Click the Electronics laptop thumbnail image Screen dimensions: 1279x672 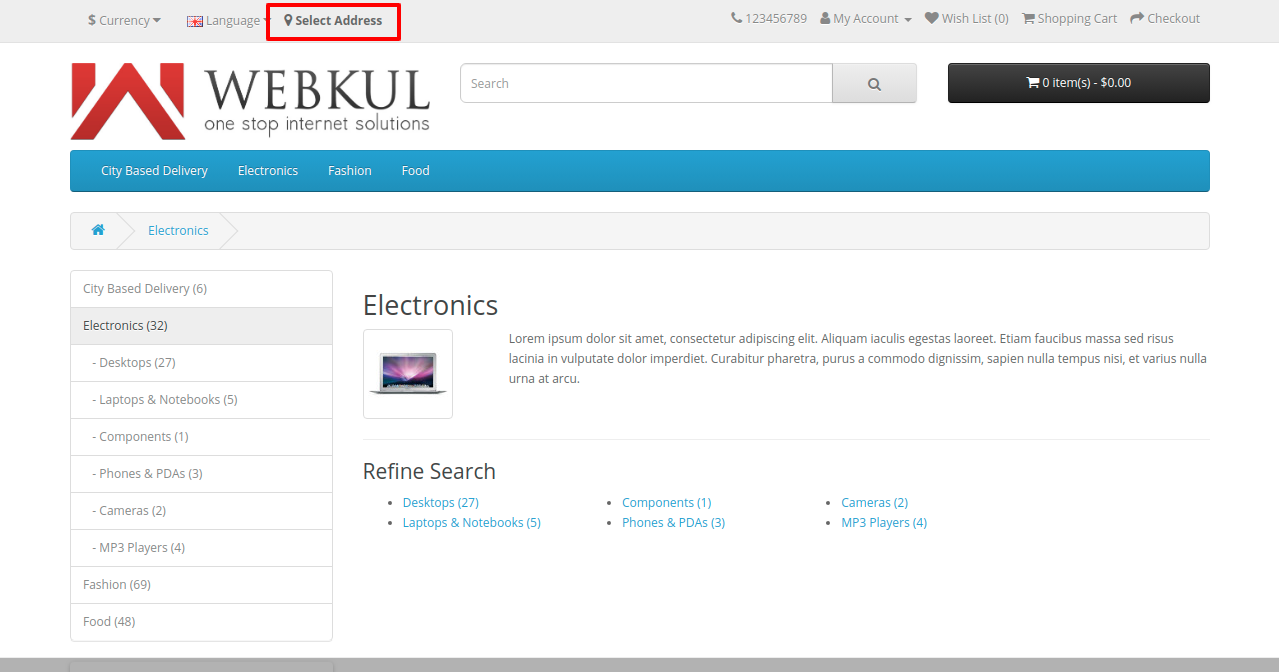(x=408, y=374)
